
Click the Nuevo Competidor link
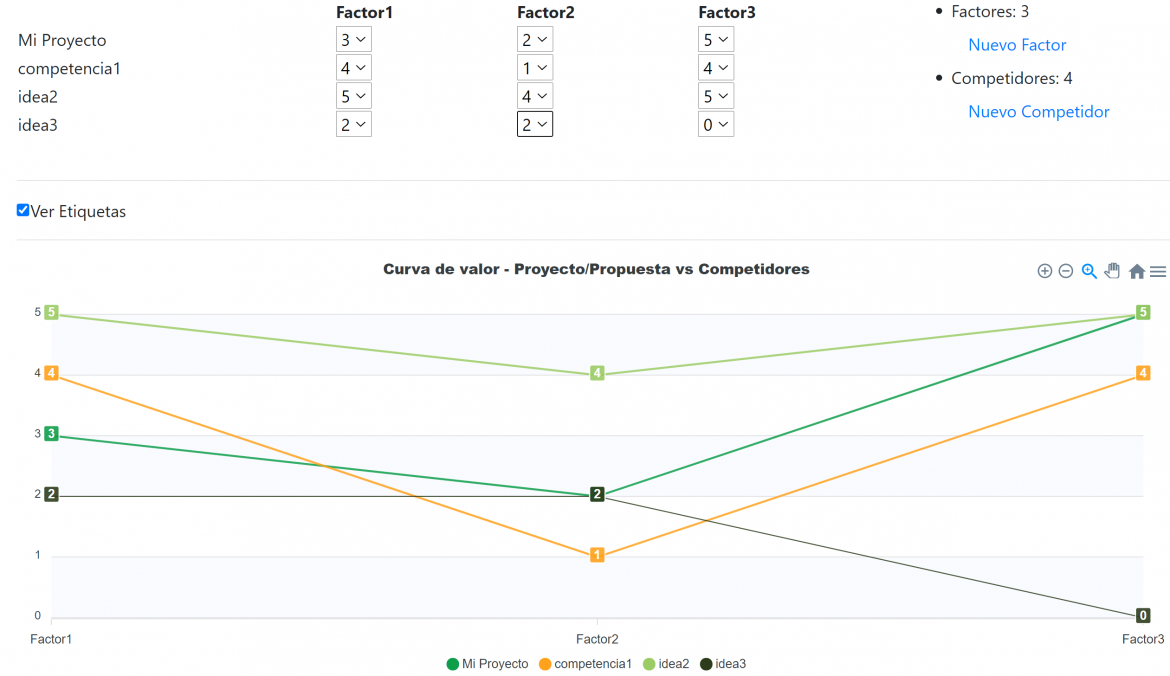pyautogui.click(x=1038, y=112)
